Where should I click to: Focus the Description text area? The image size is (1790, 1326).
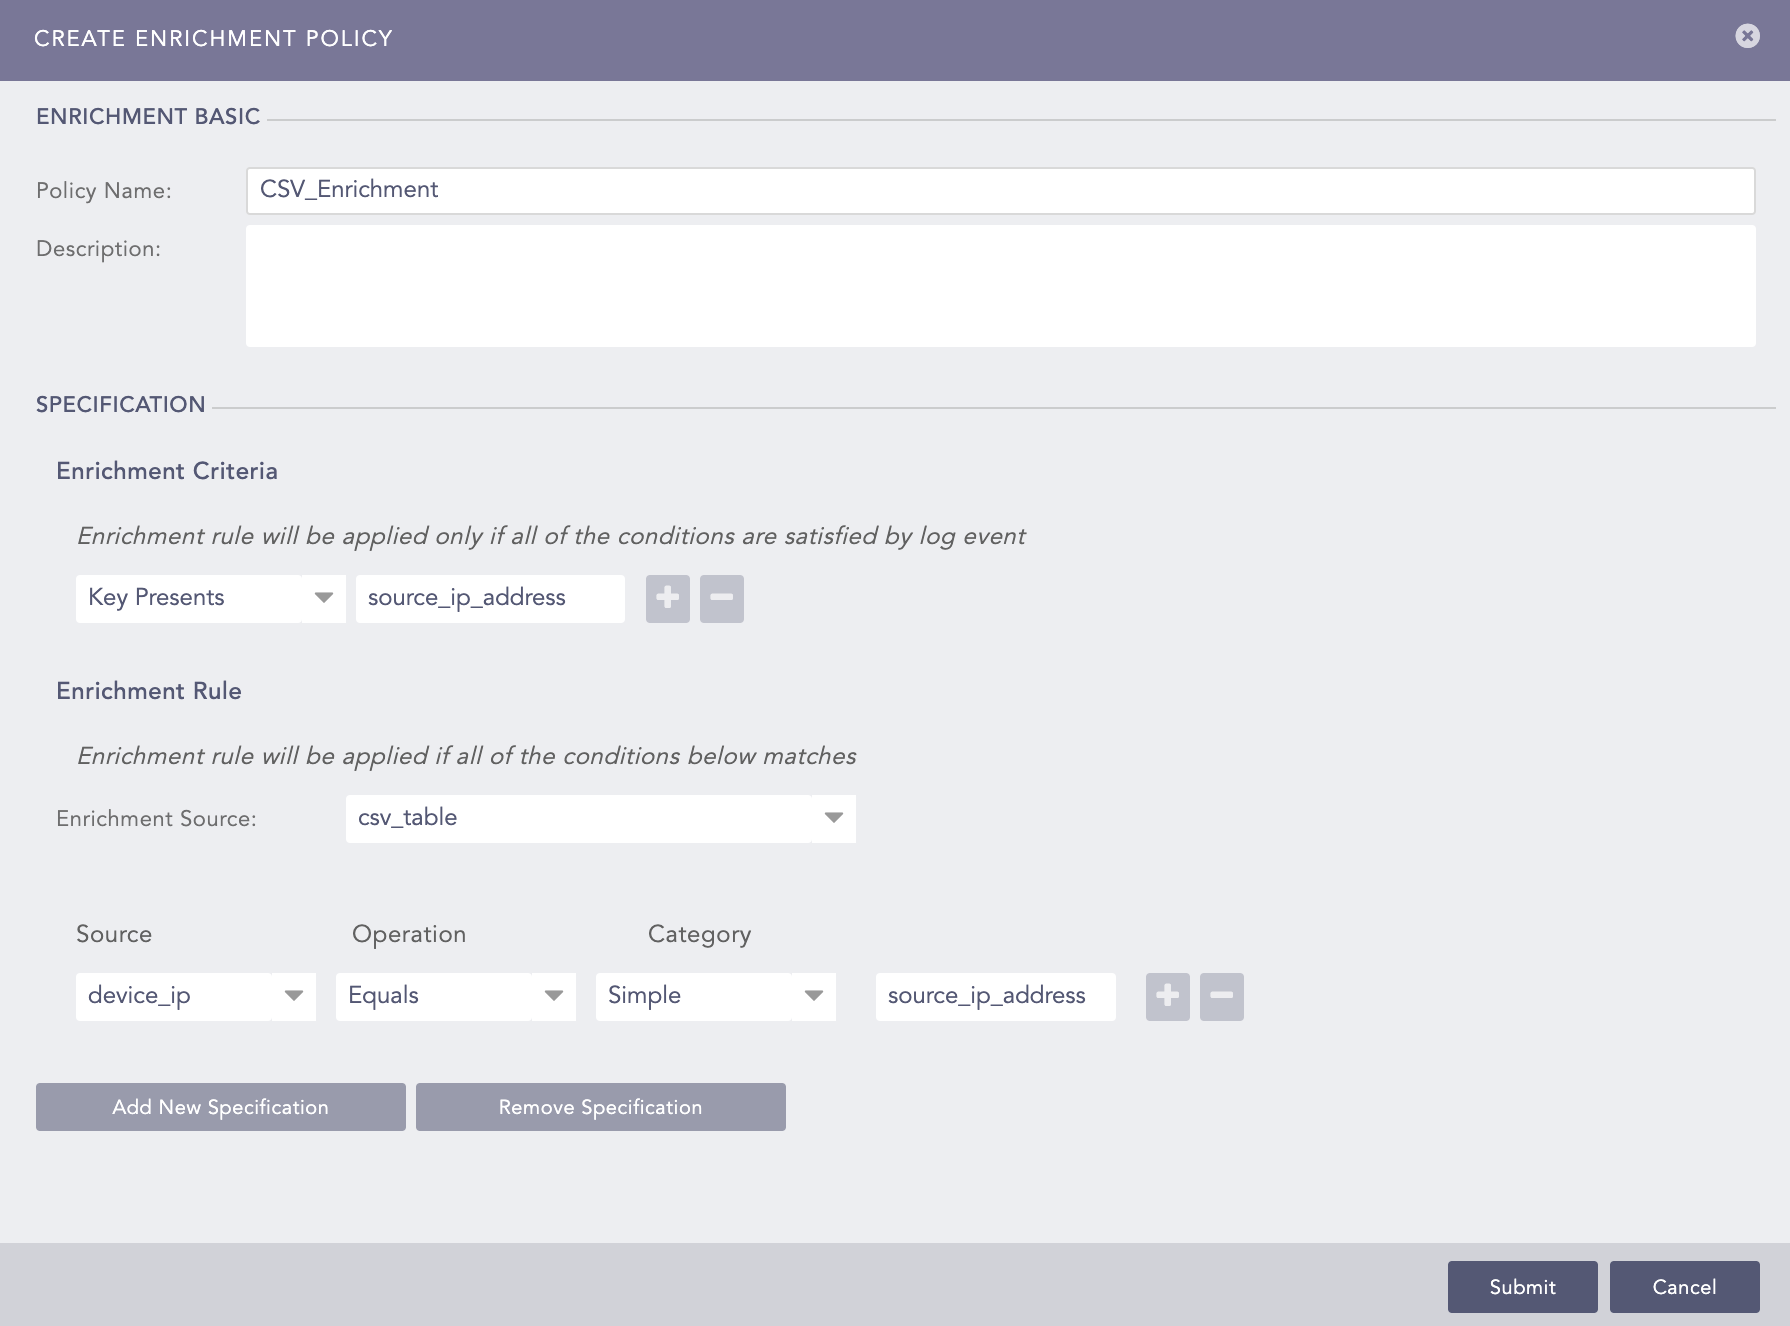(x=1000, y=286)
